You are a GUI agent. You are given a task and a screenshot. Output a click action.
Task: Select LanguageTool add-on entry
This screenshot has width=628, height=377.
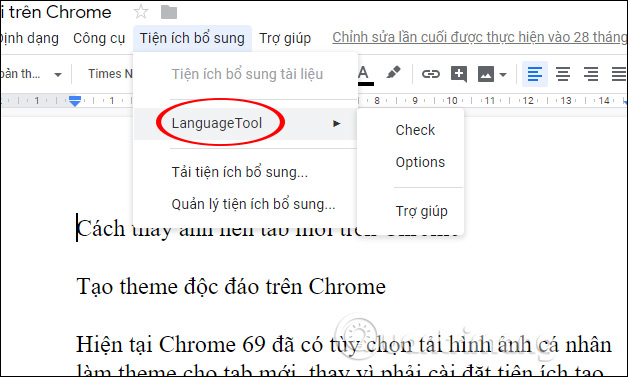[x=245, y=123]
